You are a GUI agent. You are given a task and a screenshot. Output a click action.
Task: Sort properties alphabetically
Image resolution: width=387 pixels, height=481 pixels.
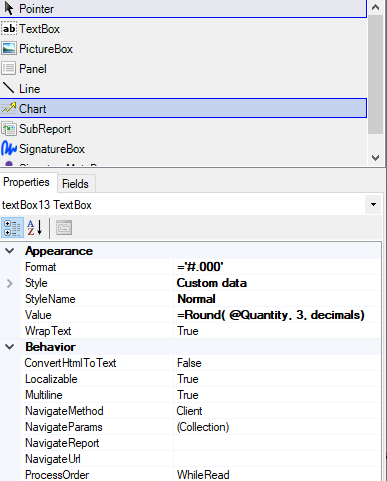click(35, 228)
